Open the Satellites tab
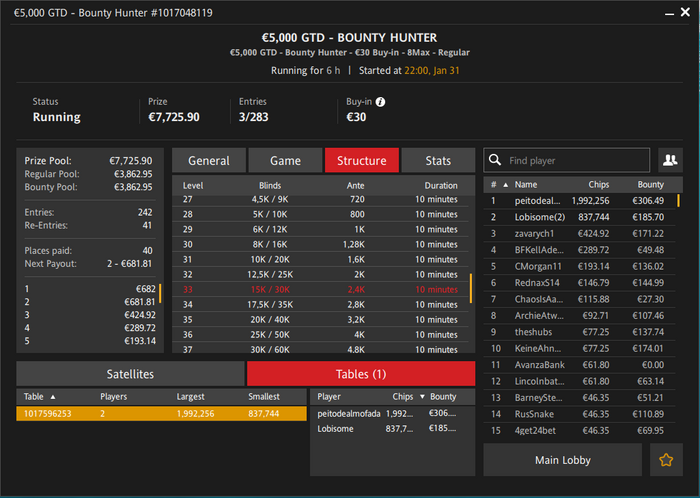 [x=130, y=374]
